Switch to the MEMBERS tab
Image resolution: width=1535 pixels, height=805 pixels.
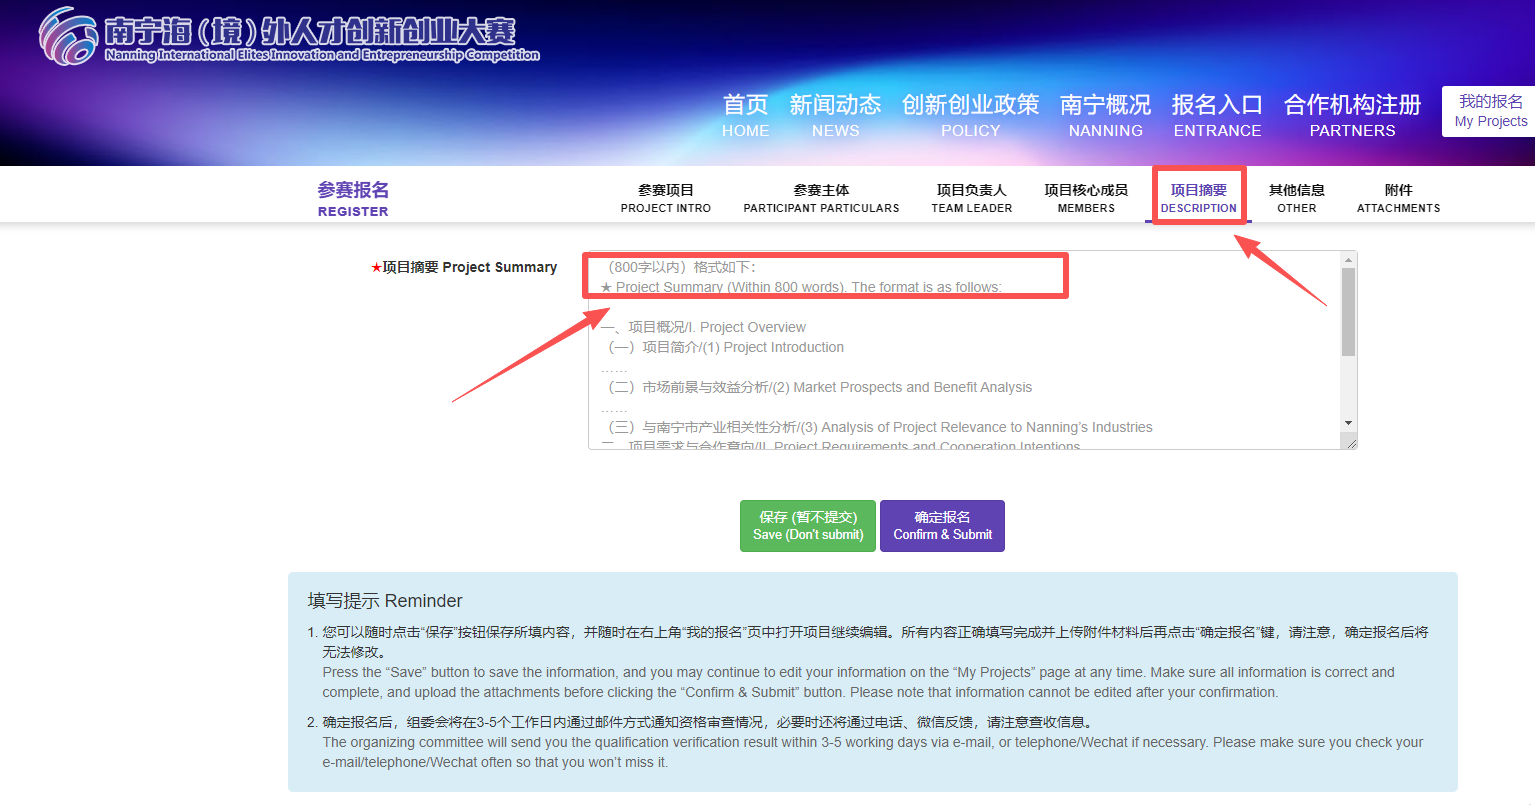tap(1086, 198)
